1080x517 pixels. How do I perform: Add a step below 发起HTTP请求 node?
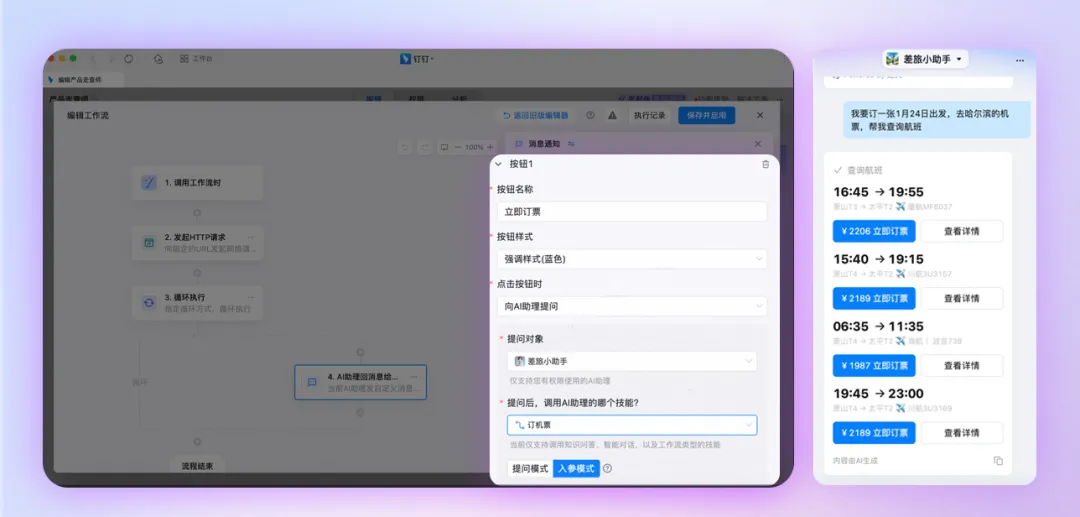pyautogui.click(x=197, y=273)
